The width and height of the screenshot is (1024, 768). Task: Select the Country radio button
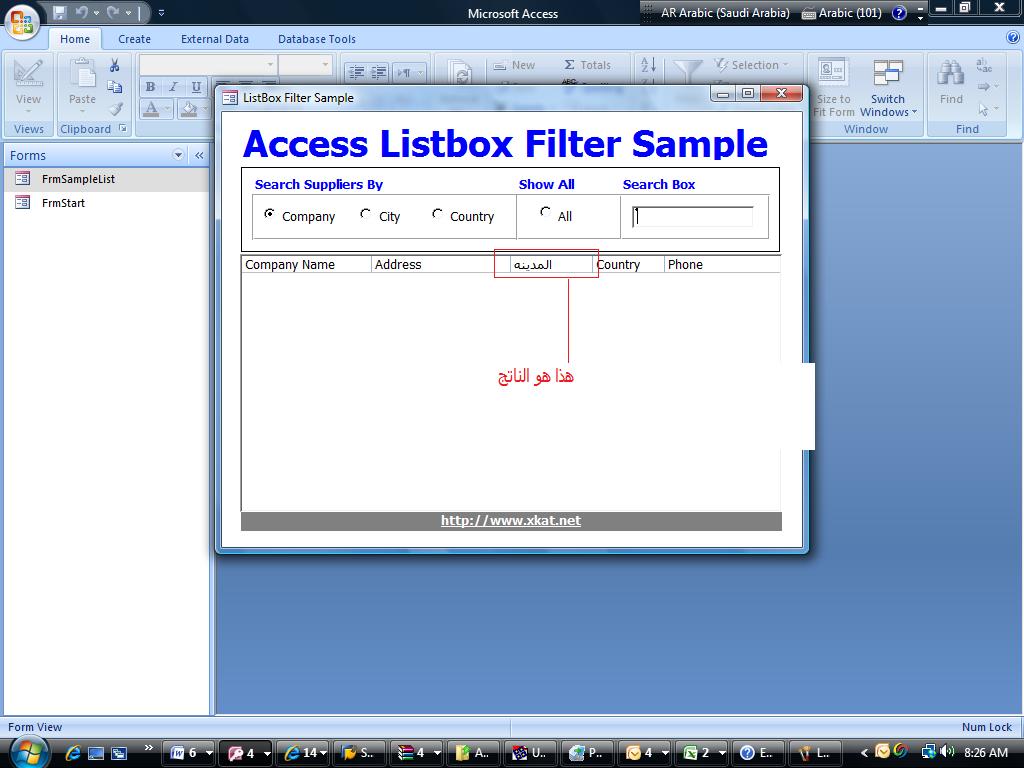[437, 214]
